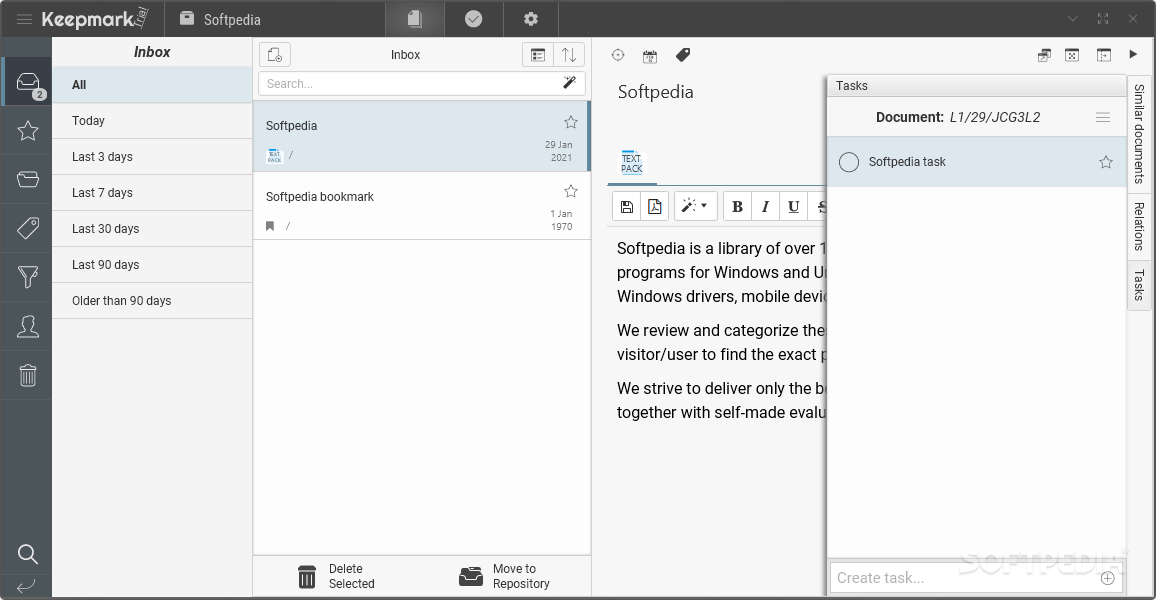Select the TEXT PACK attachment tab
1156x600 pixels.
point(632,164)
